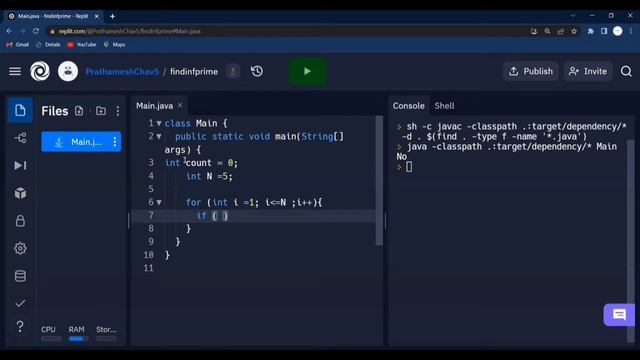
Task: Click the Invite button
Action: (x=588, y=71)
